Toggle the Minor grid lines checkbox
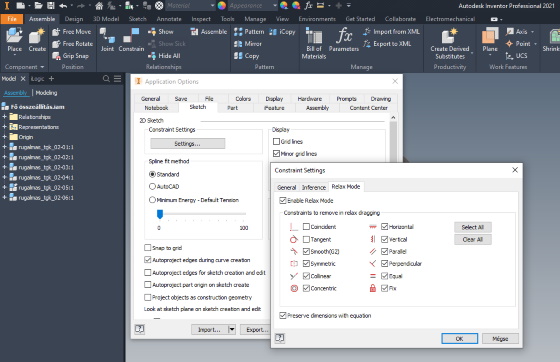The height and width of the screenshot is (362, 560). pos(276,154)
